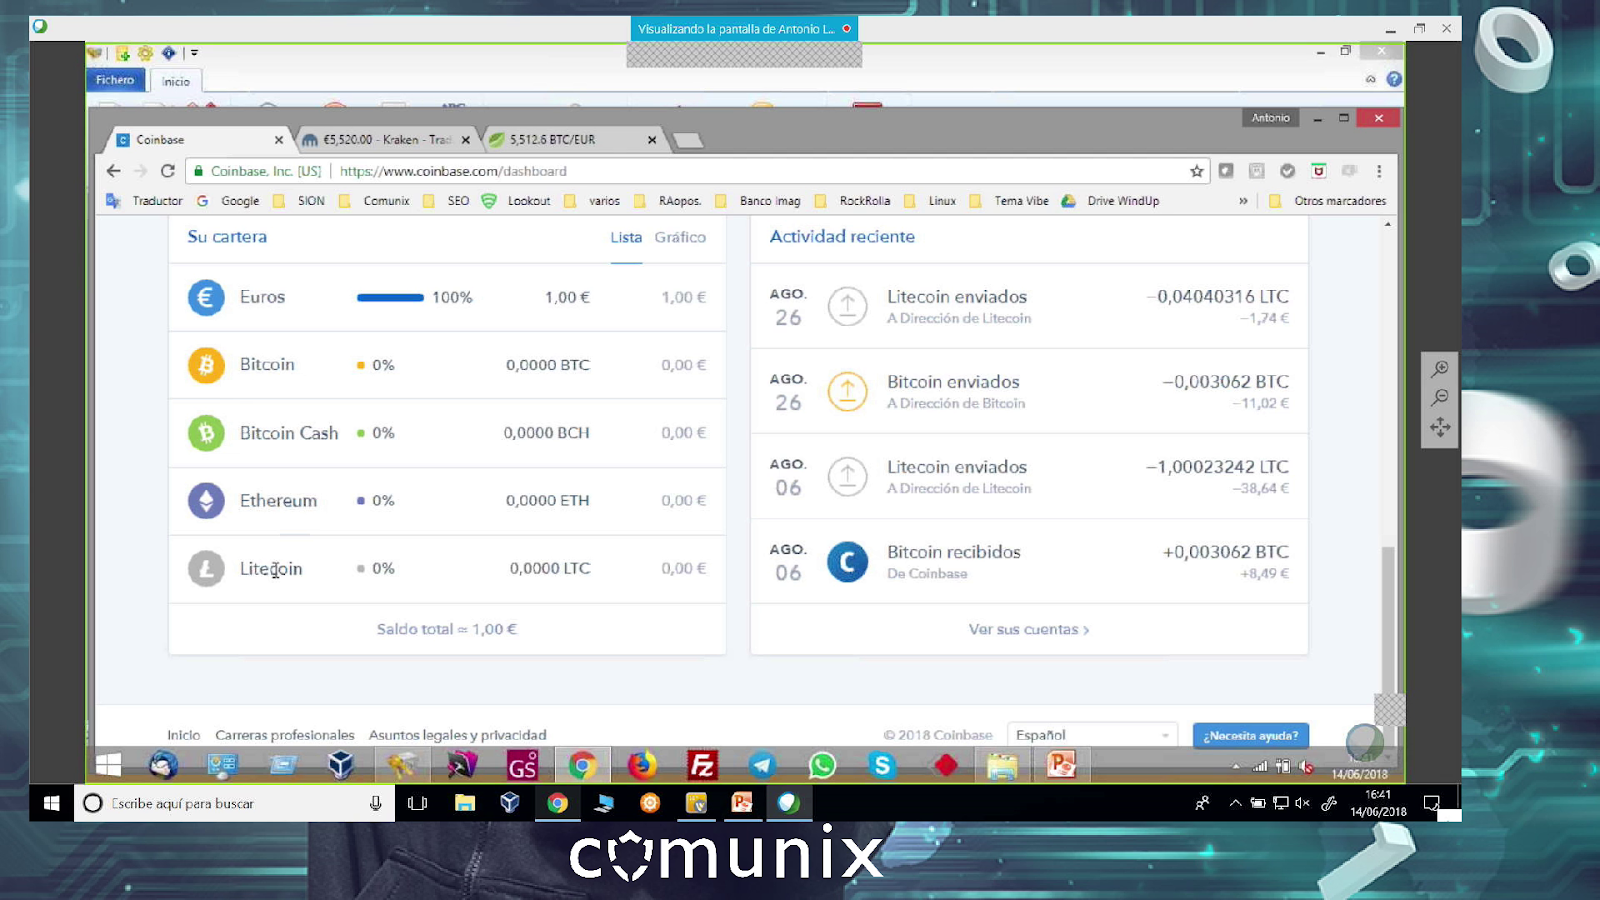Screen dimensions: 1600x900
Task: Click the Saldo total ≈ 1,00 € text
Action: point(447,629)
